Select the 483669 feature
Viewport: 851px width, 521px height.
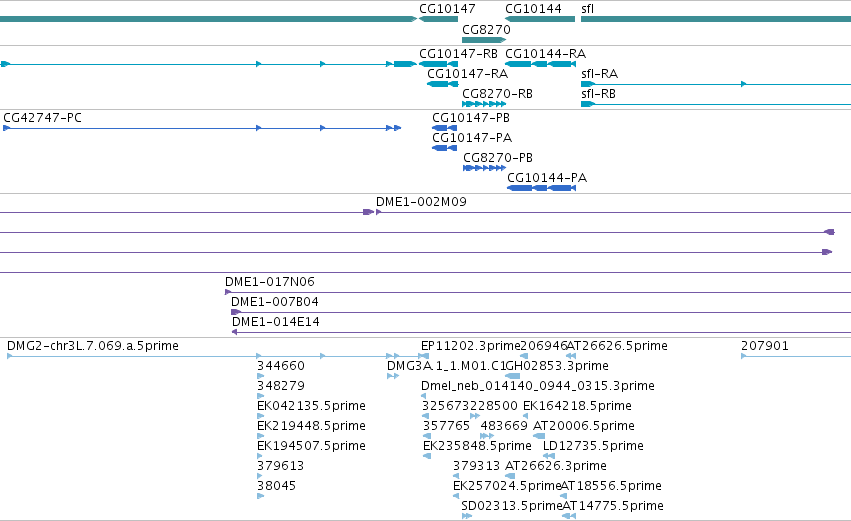[x=504, y=426]
